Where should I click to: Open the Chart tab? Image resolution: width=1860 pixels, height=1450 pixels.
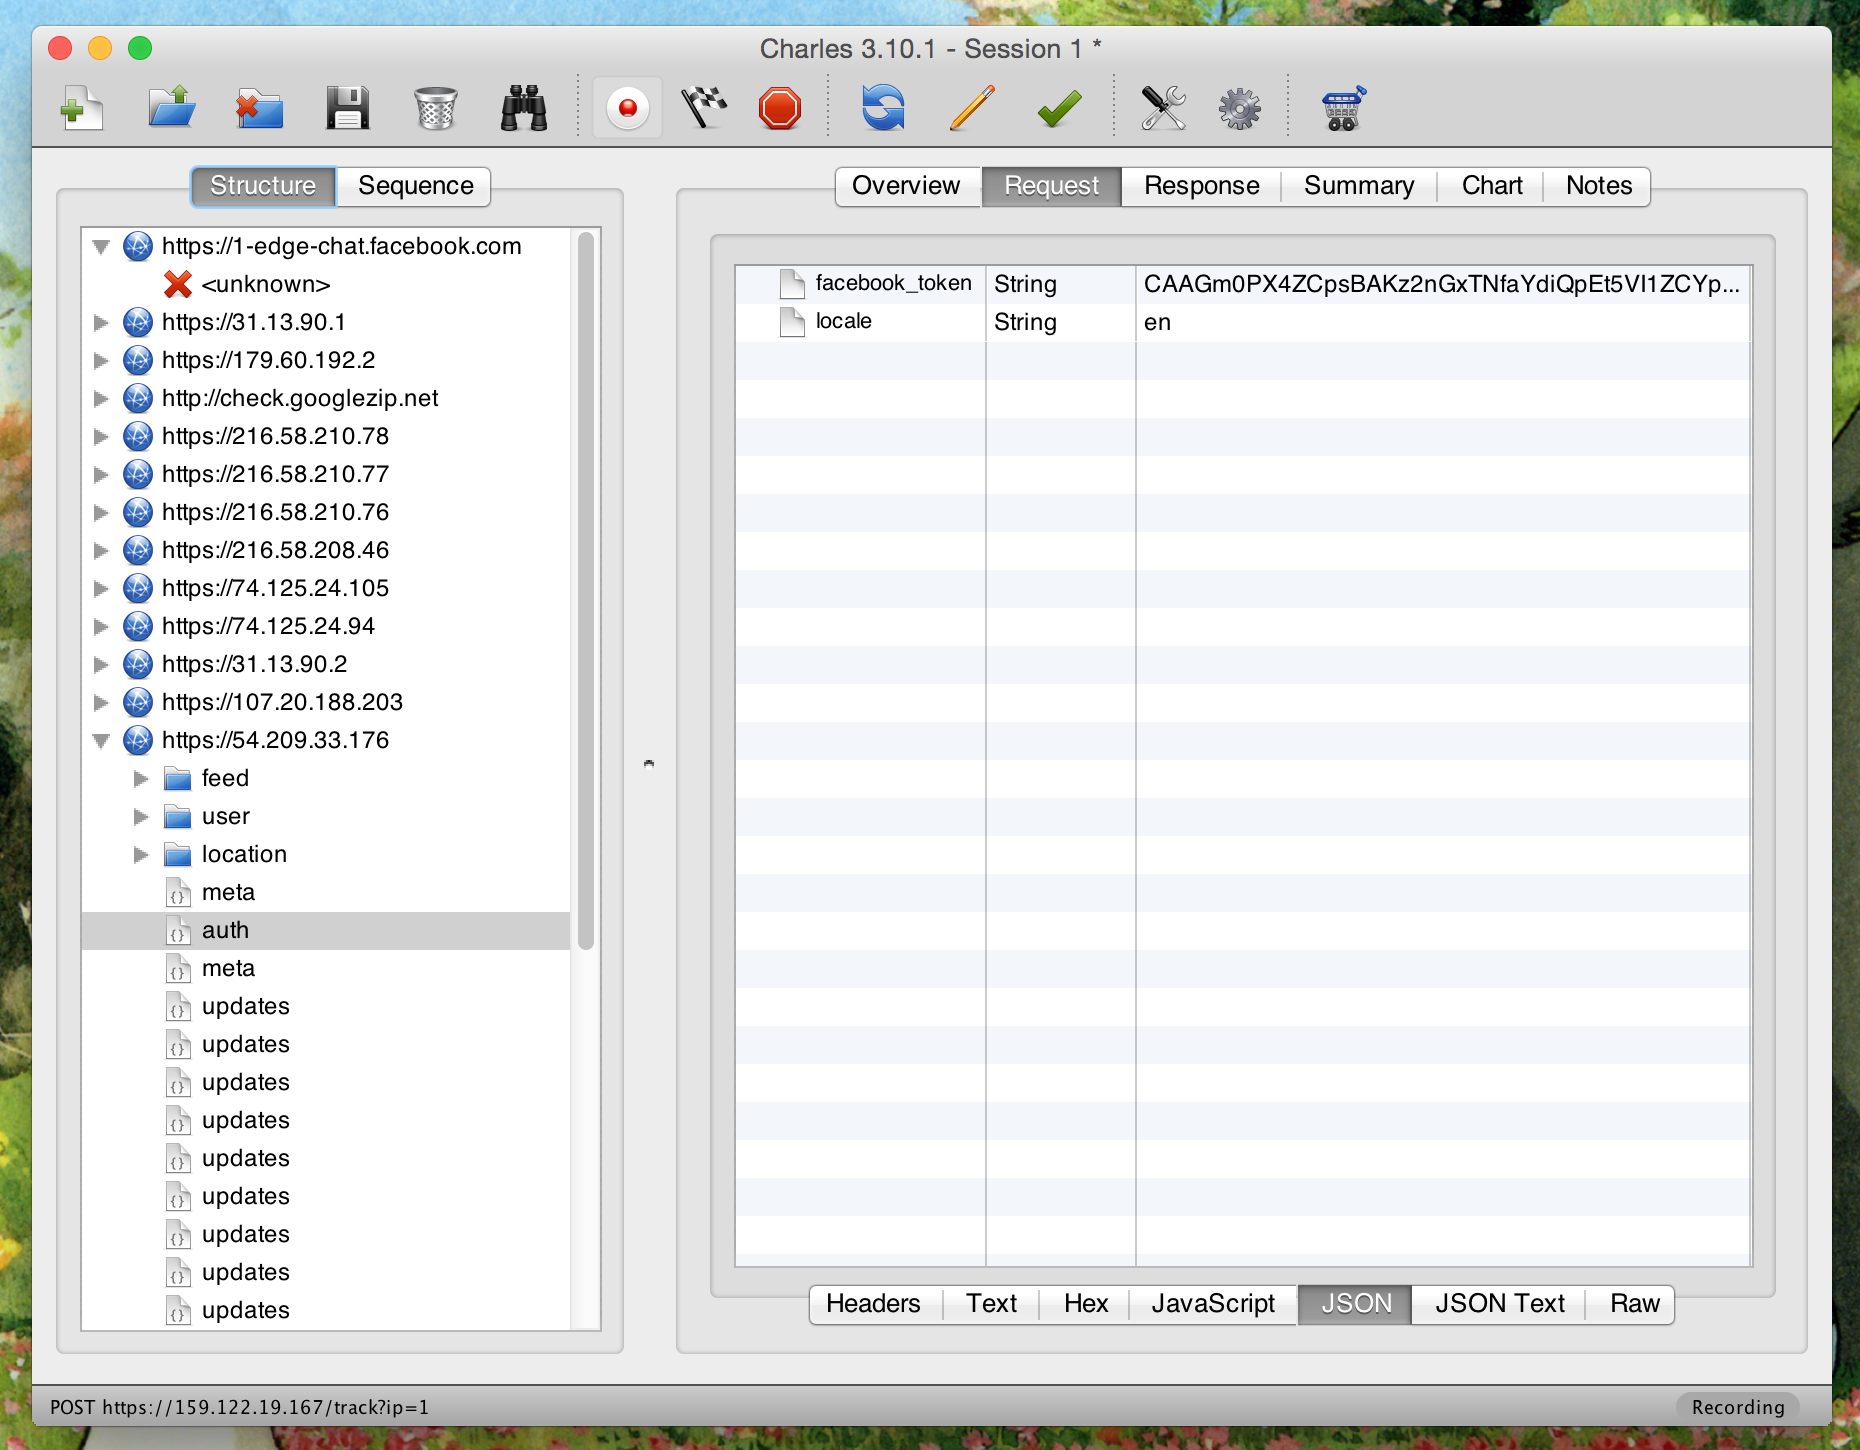point(1492,186)
